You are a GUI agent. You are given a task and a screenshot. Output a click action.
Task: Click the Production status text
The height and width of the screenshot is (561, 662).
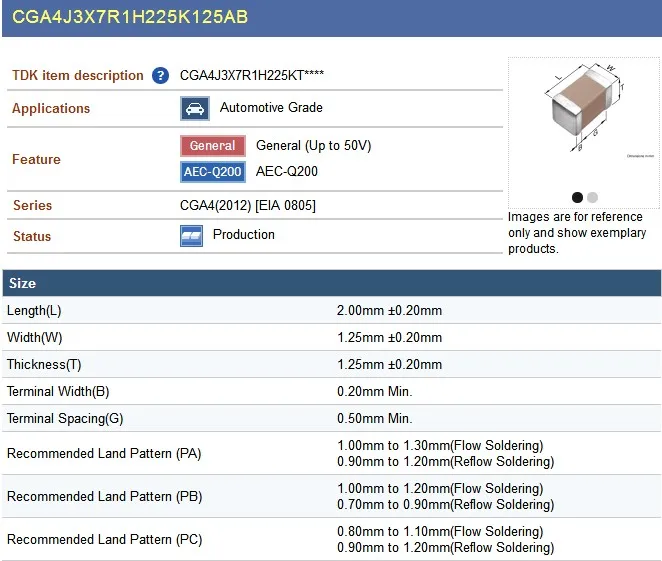tap(244, 234)
